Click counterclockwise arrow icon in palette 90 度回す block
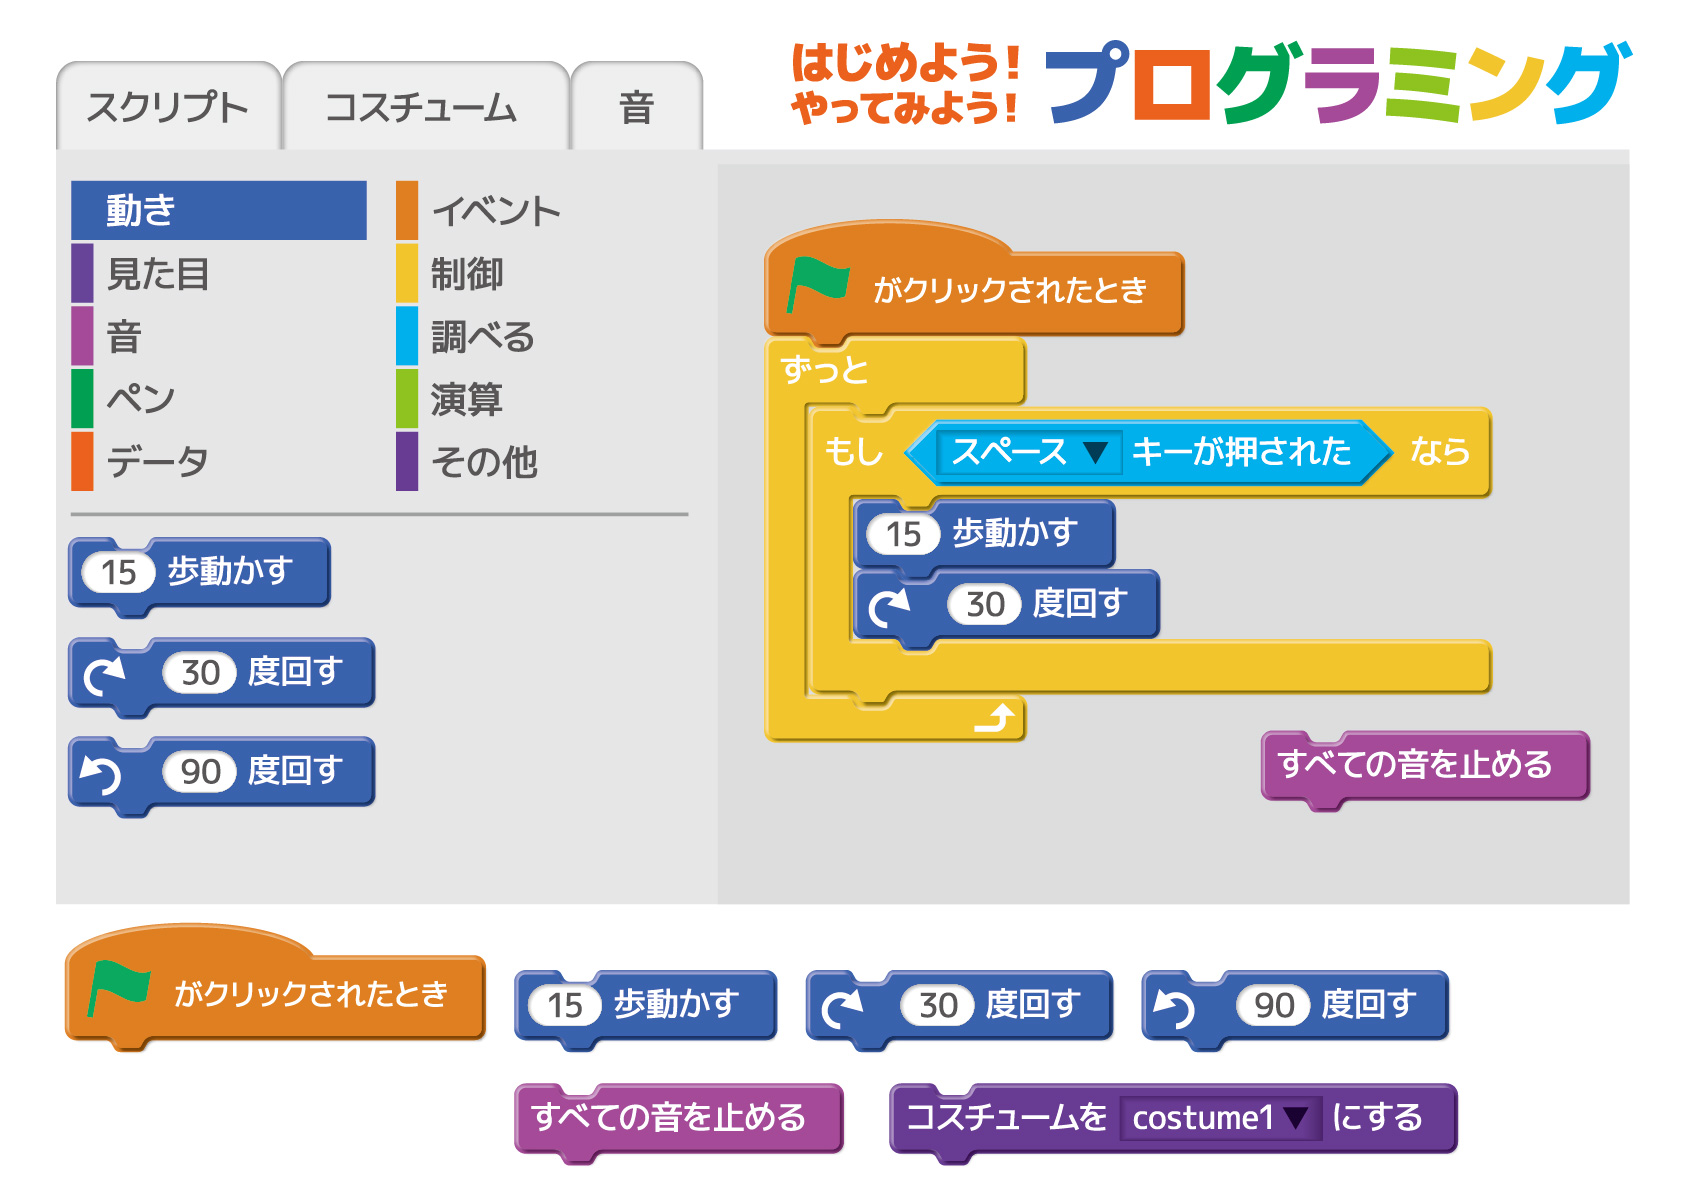 (x=102, y=773)
